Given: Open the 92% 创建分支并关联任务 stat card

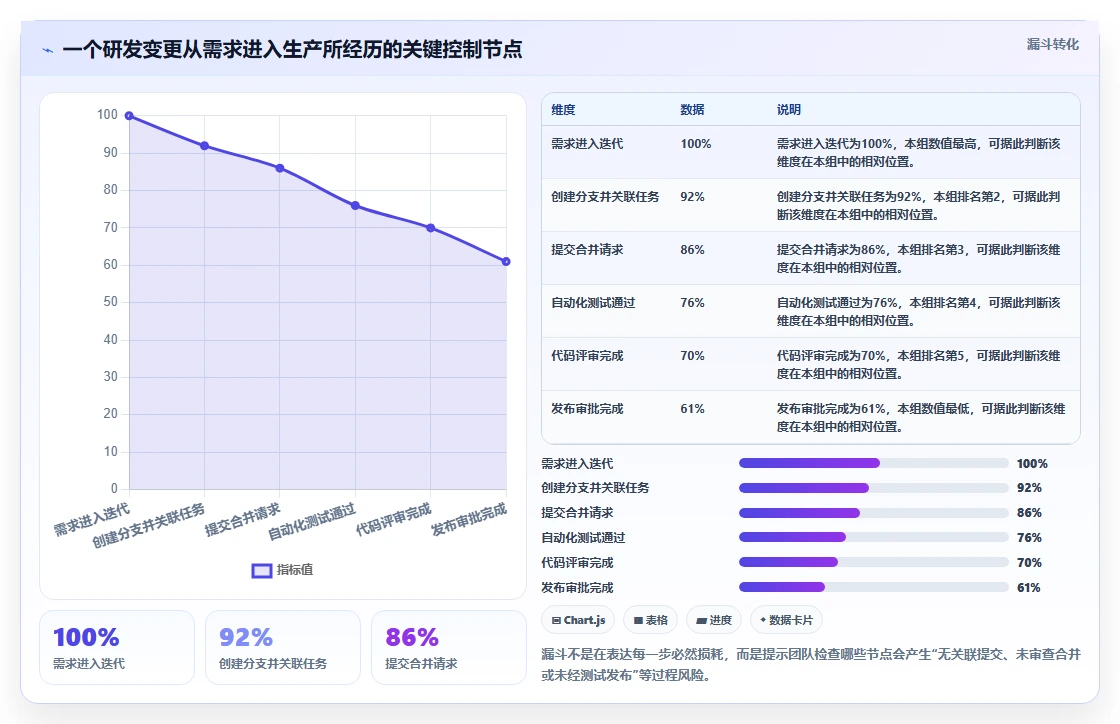Looking at the screenshot, I should pyautogui.click(x=283, y=648).
